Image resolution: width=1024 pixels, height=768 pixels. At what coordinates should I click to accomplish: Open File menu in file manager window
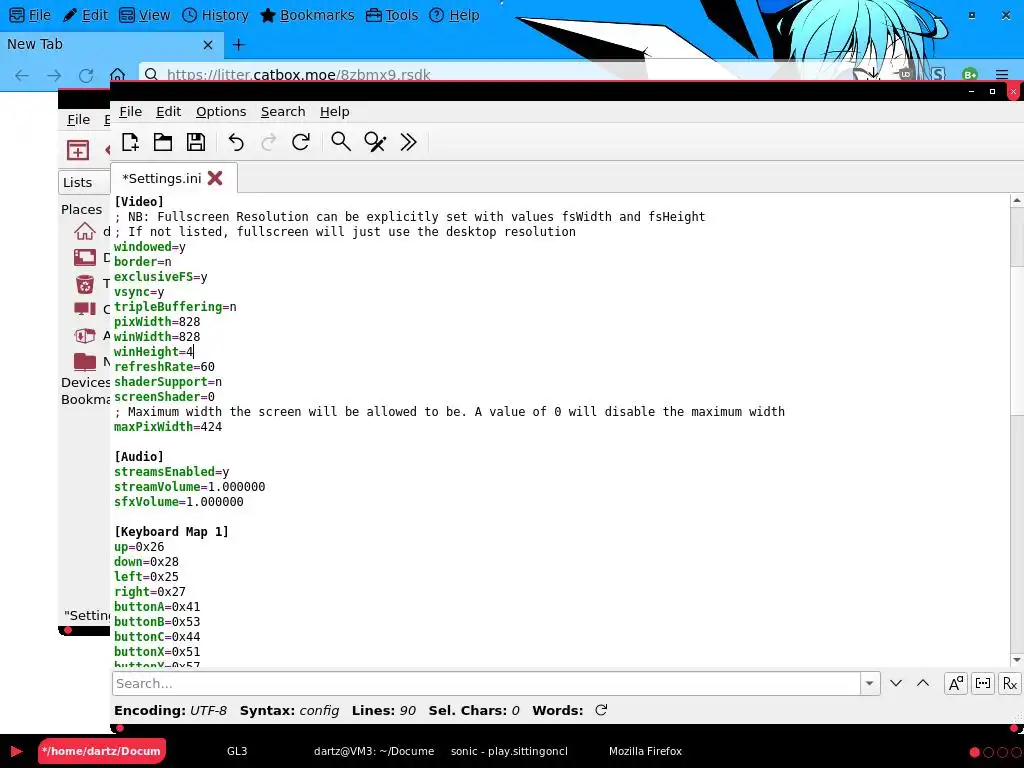click(78, 120)
